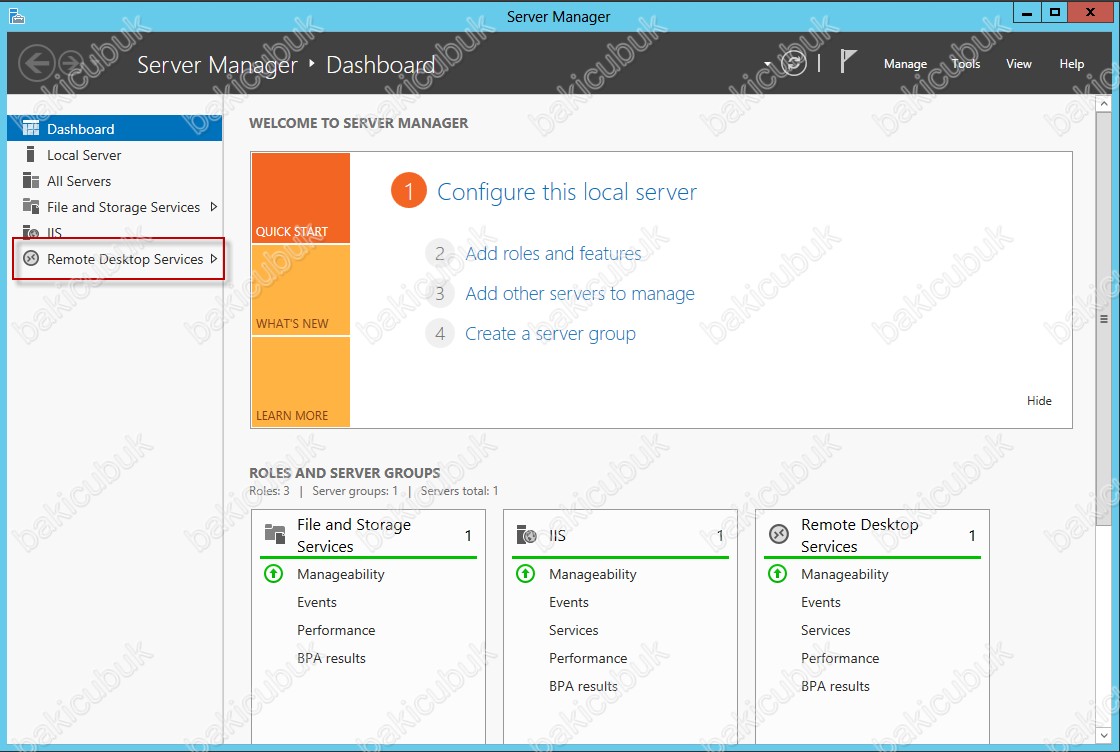Click the scrollbar down arrow
The width and height of the screenshot is (1120, 752).
click(1104, 734)
